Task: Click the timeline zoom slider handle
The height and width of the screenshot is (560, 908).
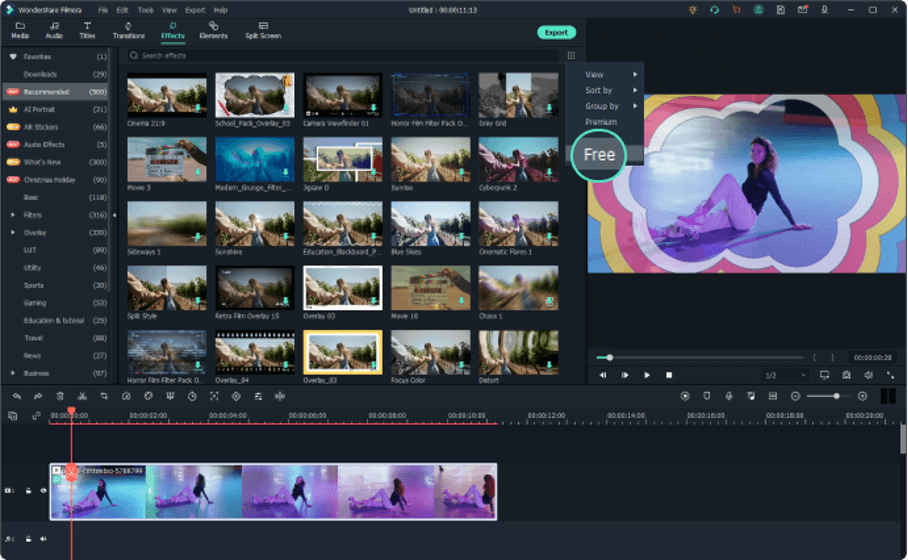Action: [x=836, y=396]
